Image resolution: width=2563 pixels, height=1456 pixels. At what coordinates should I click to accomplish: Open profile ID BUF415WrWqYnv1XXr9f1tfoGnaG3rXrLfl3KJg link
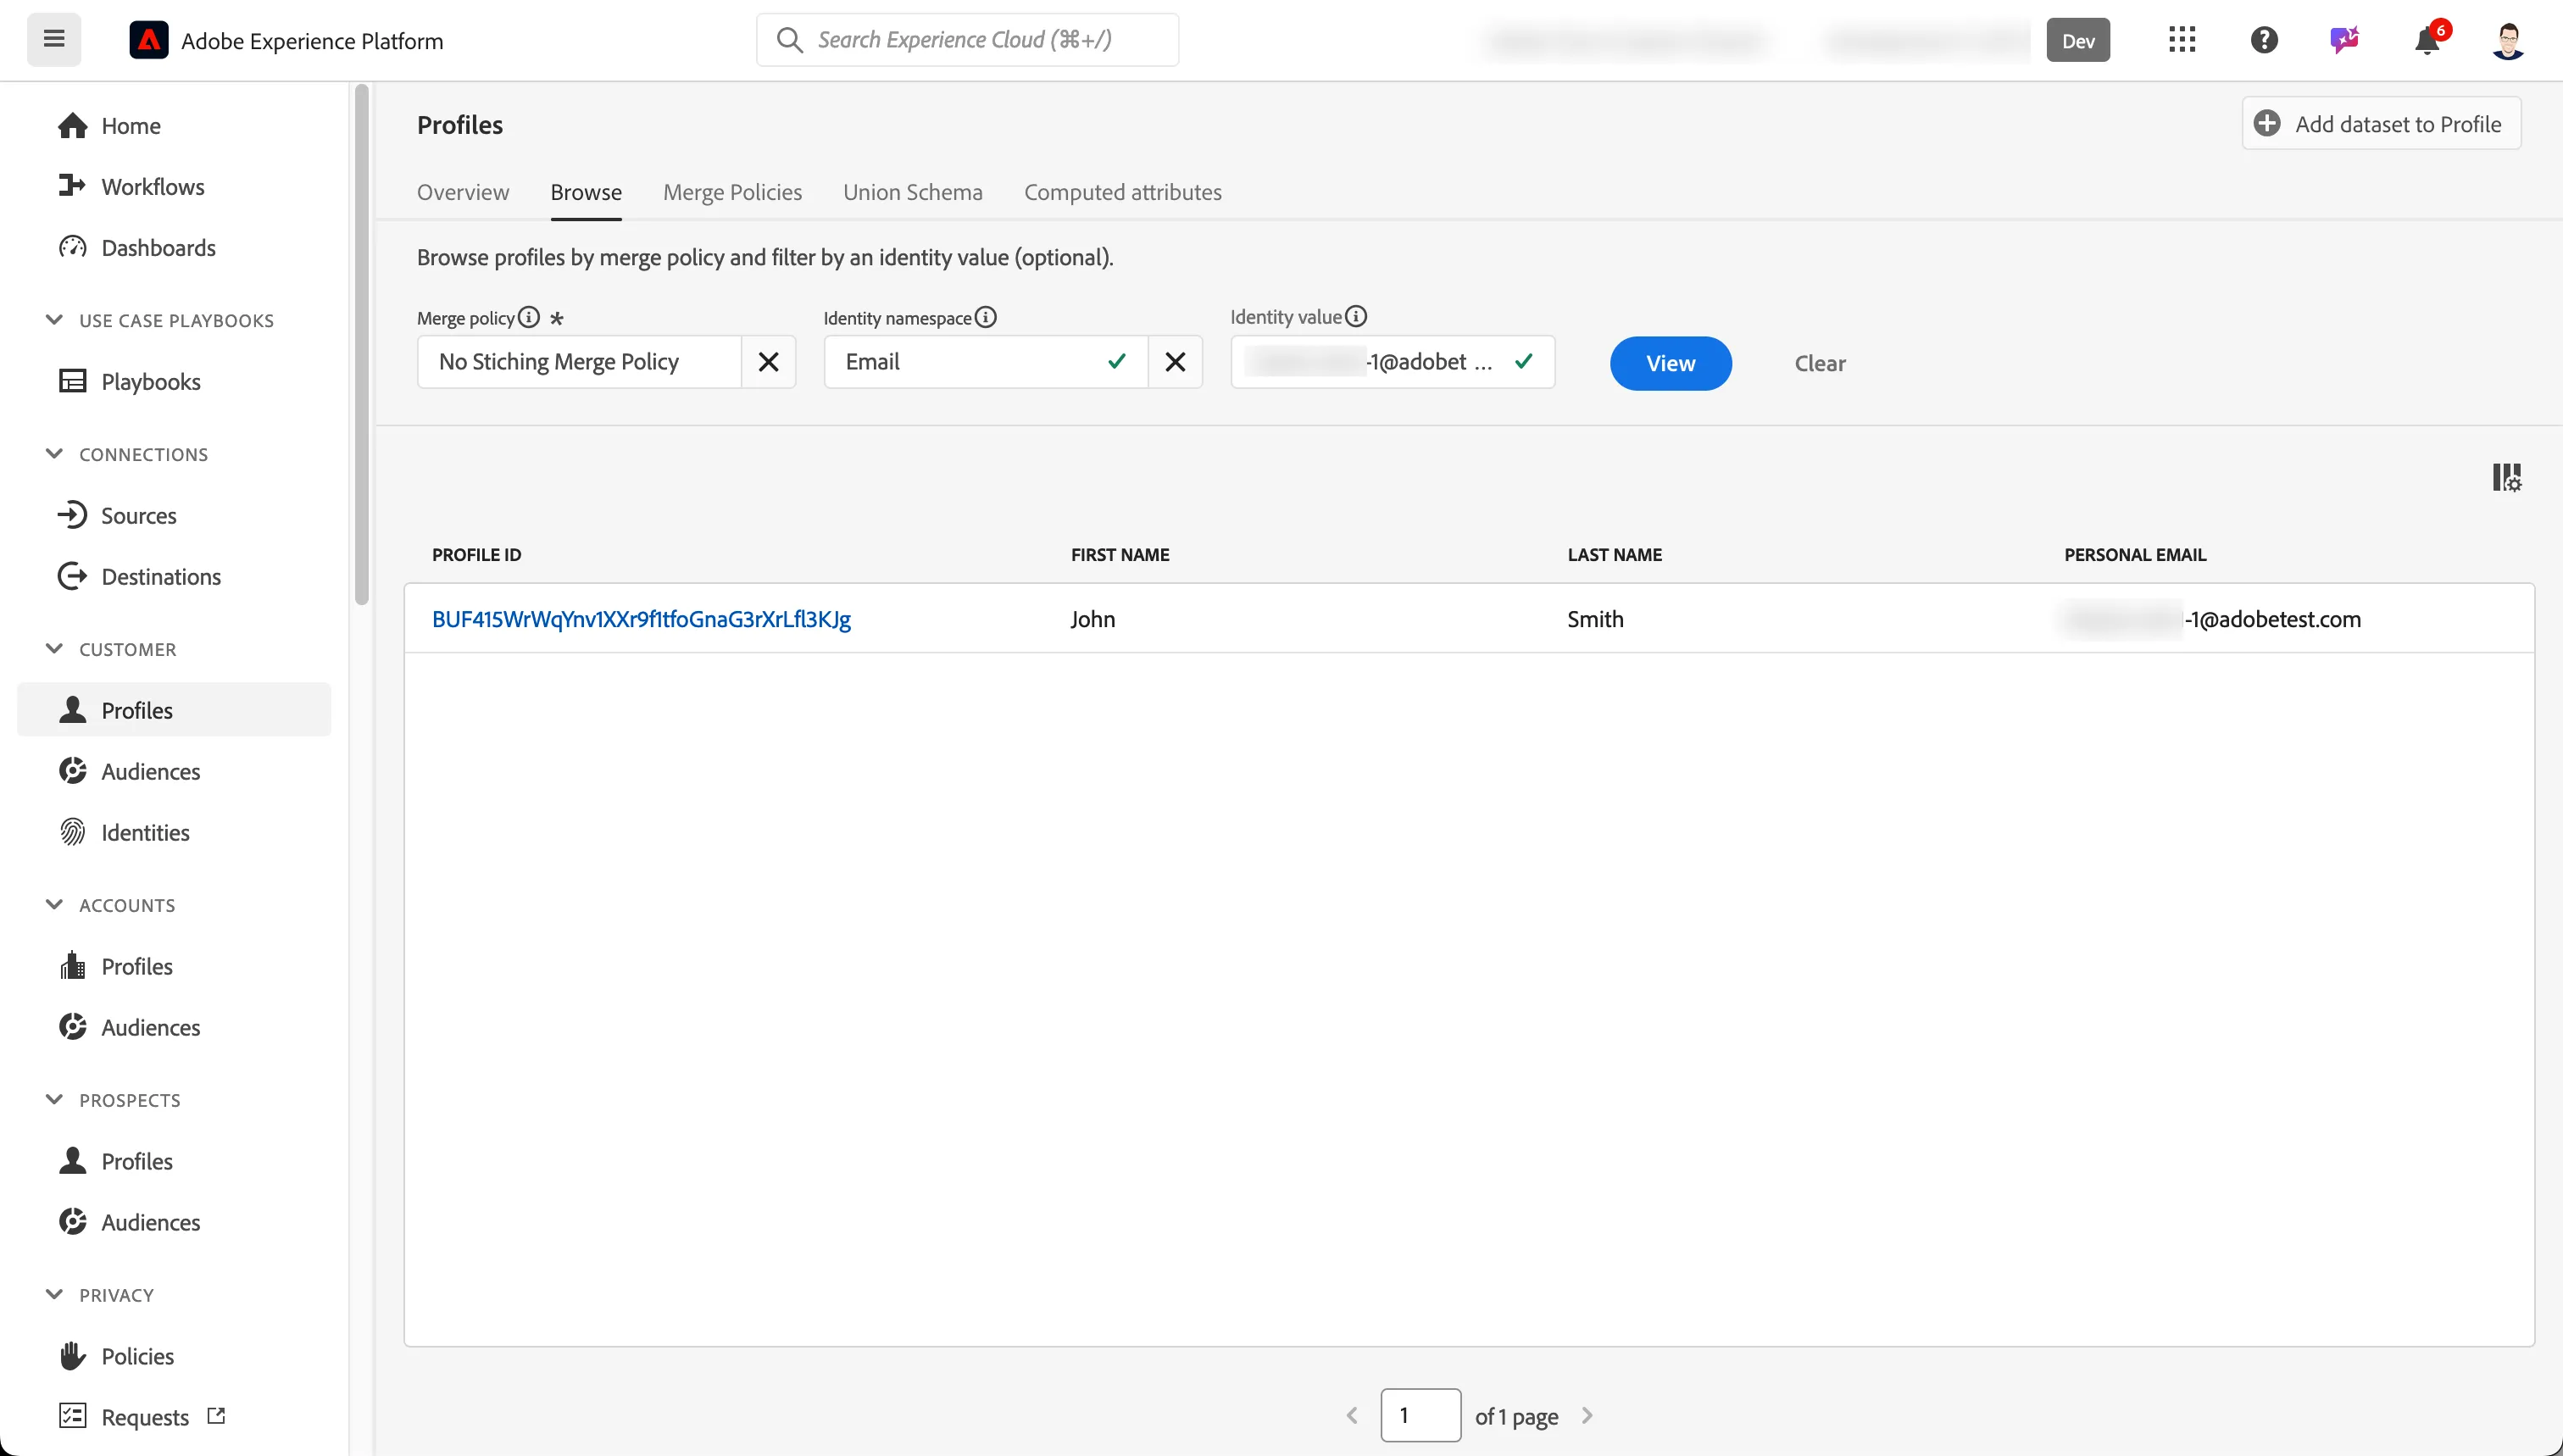(x=641, y=619)
